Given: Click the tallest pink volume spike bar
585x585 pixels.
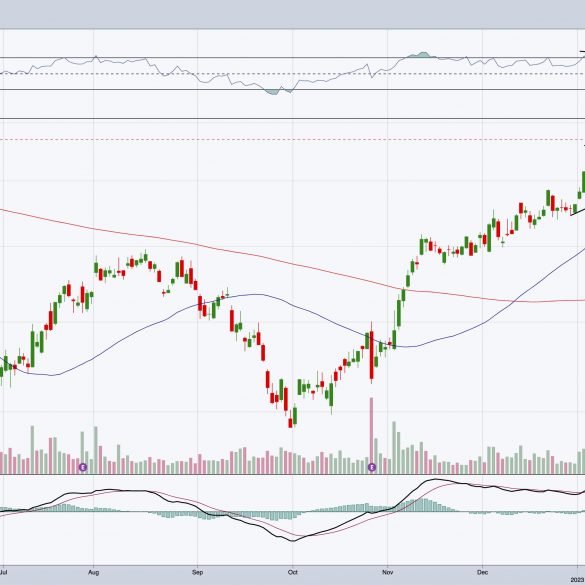Looking at the screenshot, I should [371, 435].
